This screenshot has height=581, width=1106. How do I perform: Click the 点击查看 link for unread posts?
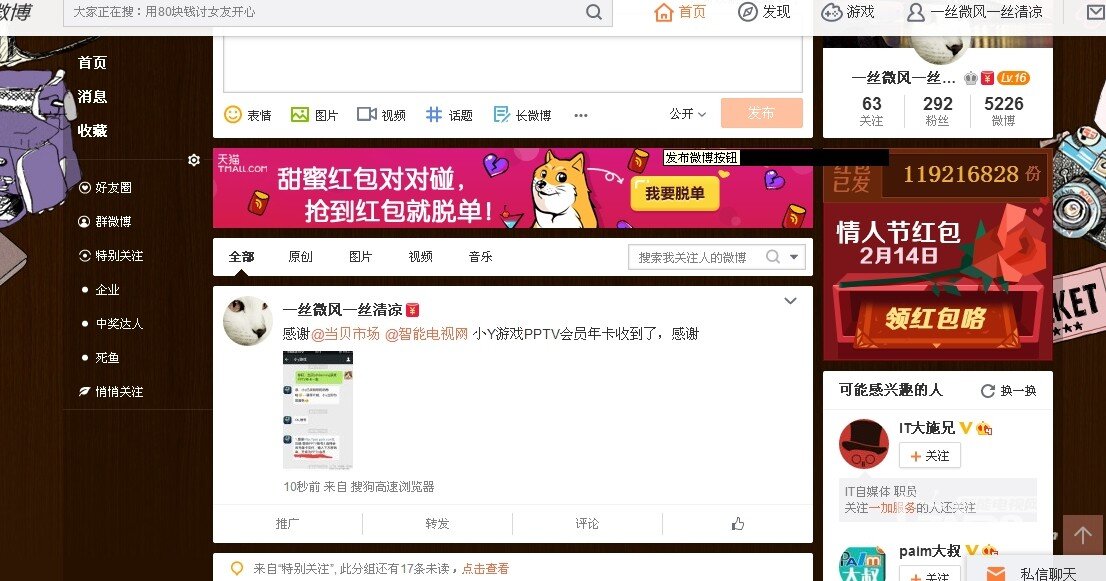[x=485, y=568]
